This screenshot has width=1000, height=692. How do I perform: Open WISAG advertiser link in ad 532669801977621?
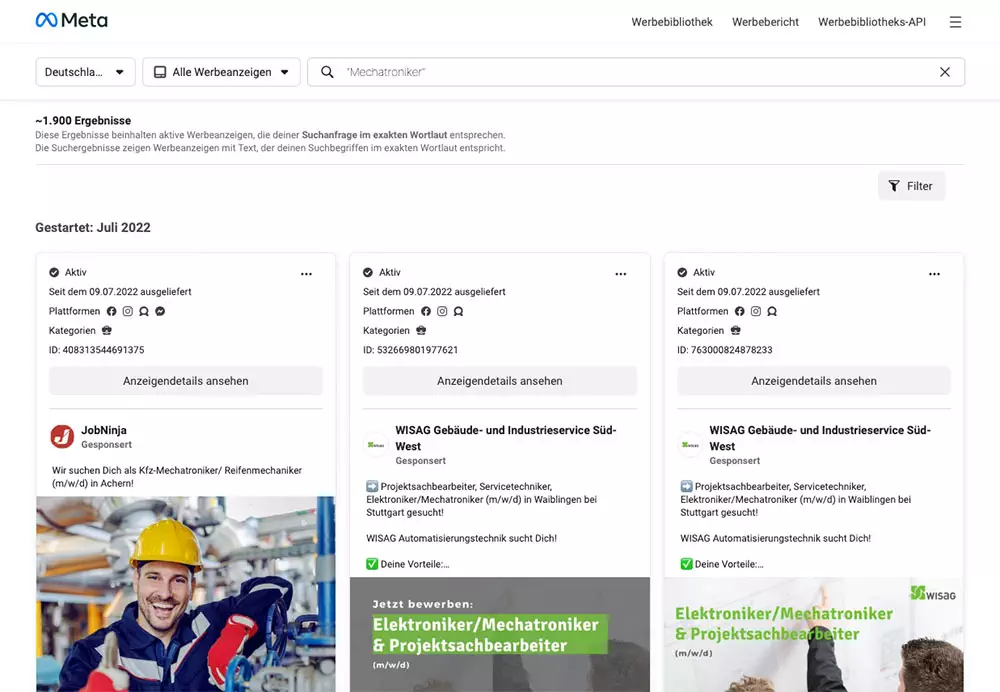click(x=506, y=438)
